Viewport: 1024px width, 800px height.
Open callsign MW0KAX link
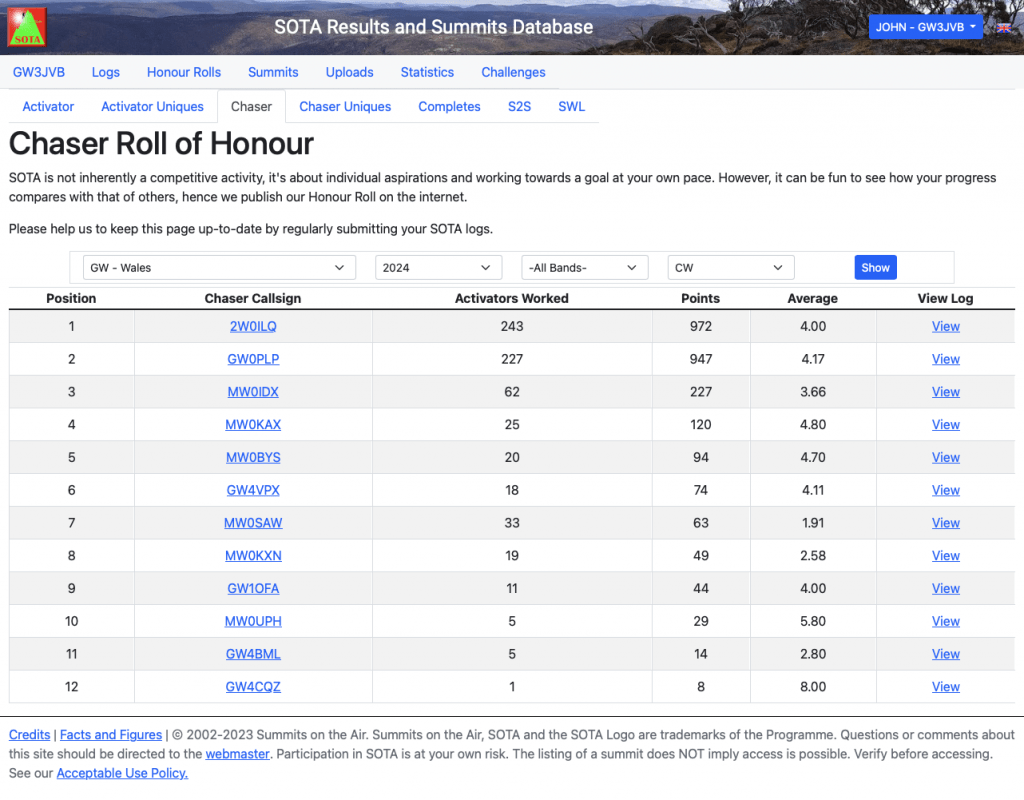[253, 424]
